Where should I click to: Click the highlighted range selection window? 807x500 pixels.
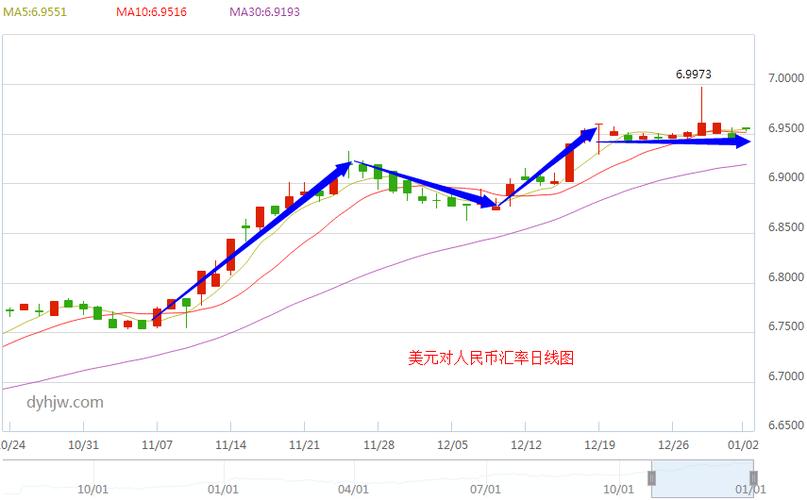coord(703,479)
